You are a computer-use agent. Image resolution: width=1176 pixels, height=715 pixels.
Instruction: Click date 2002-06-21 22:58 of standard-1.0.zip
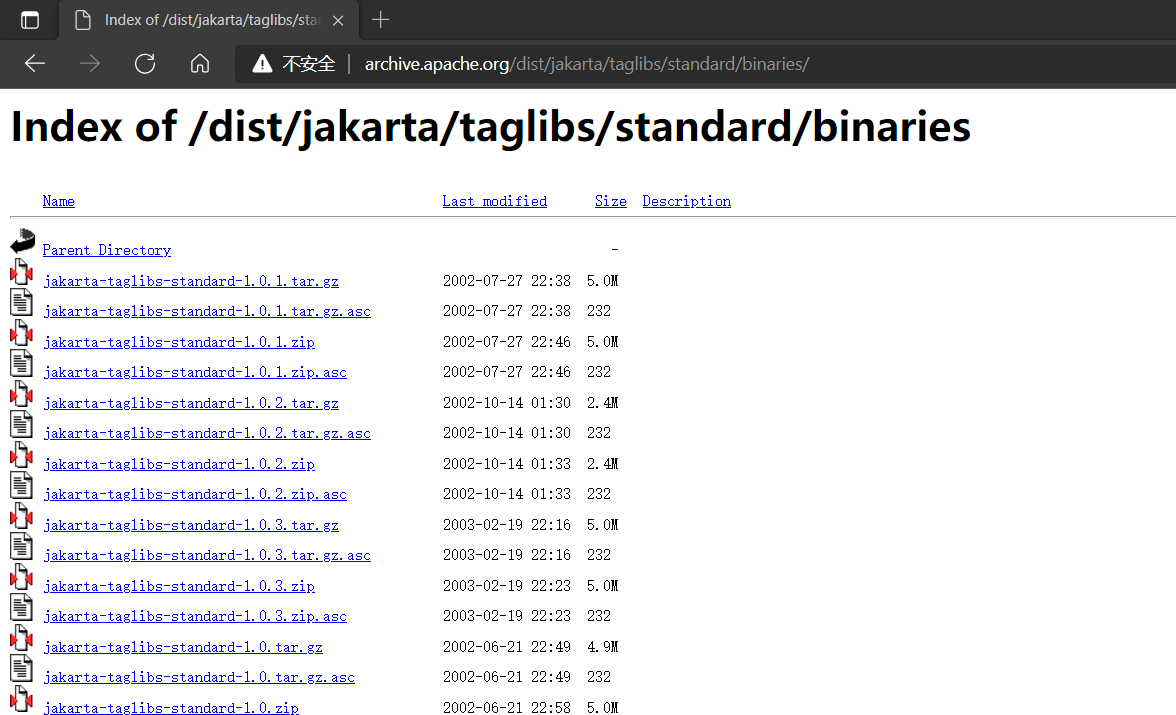tap(506, 707)
